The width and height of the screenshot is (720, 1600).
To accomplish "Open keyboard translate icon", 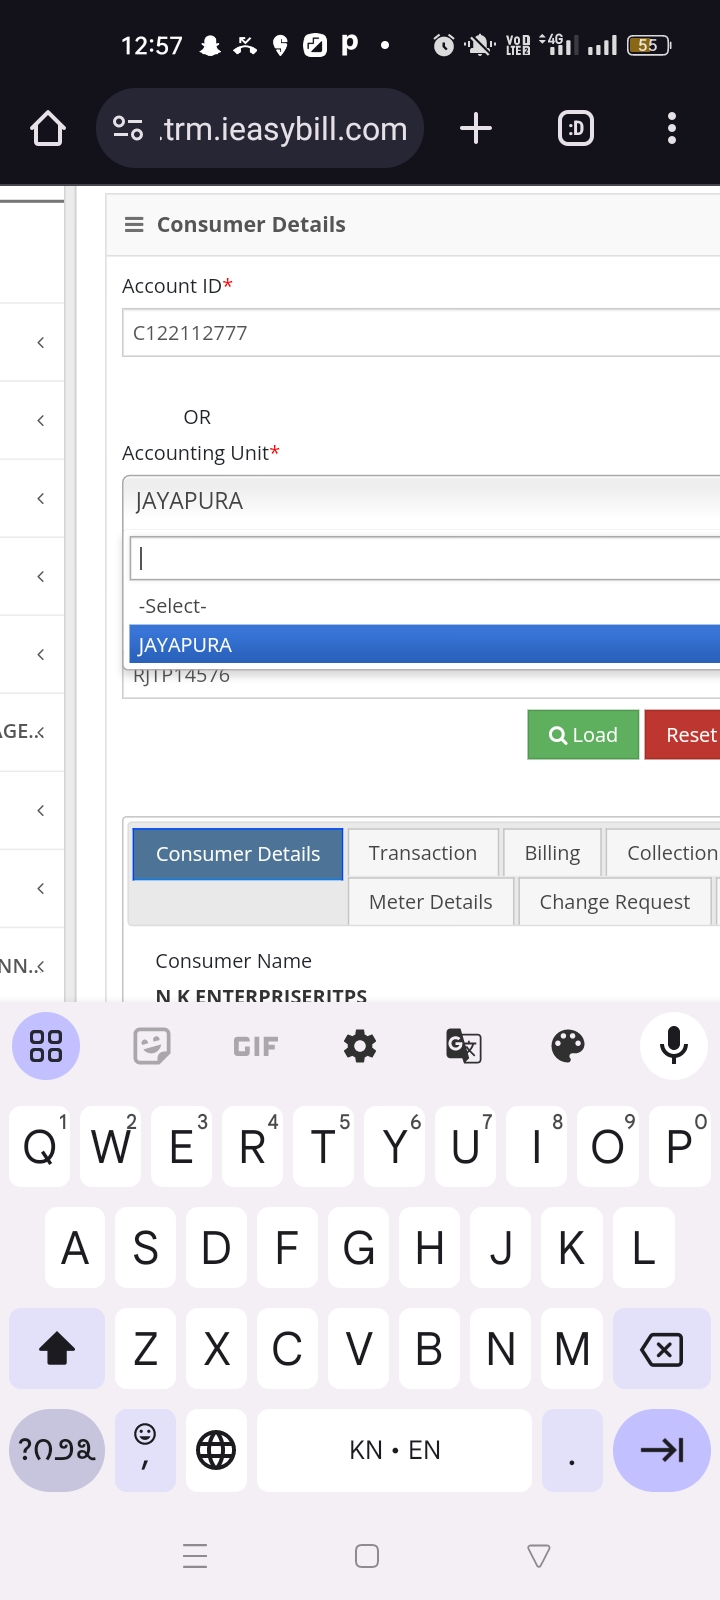I will 464,1046.
